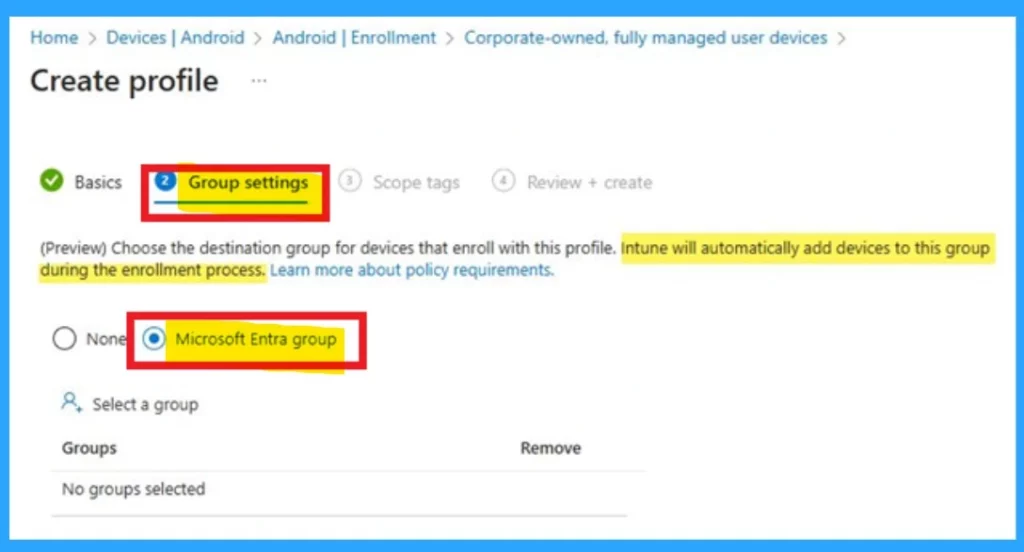Select the None radio button
Screen dimensions: 1024x552
click(65, 338)
